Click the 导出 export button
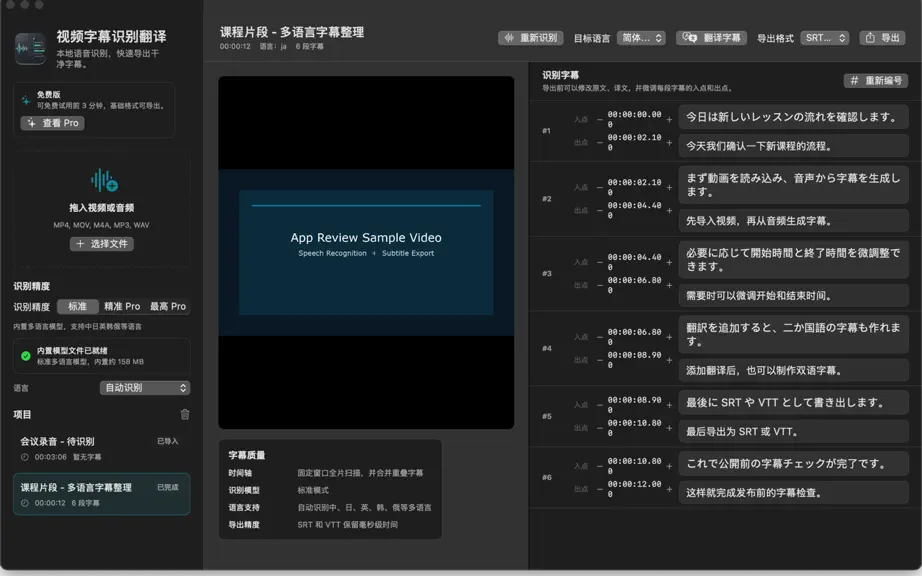The width and height of the screenshot is (922, 576). click(882, 38)
